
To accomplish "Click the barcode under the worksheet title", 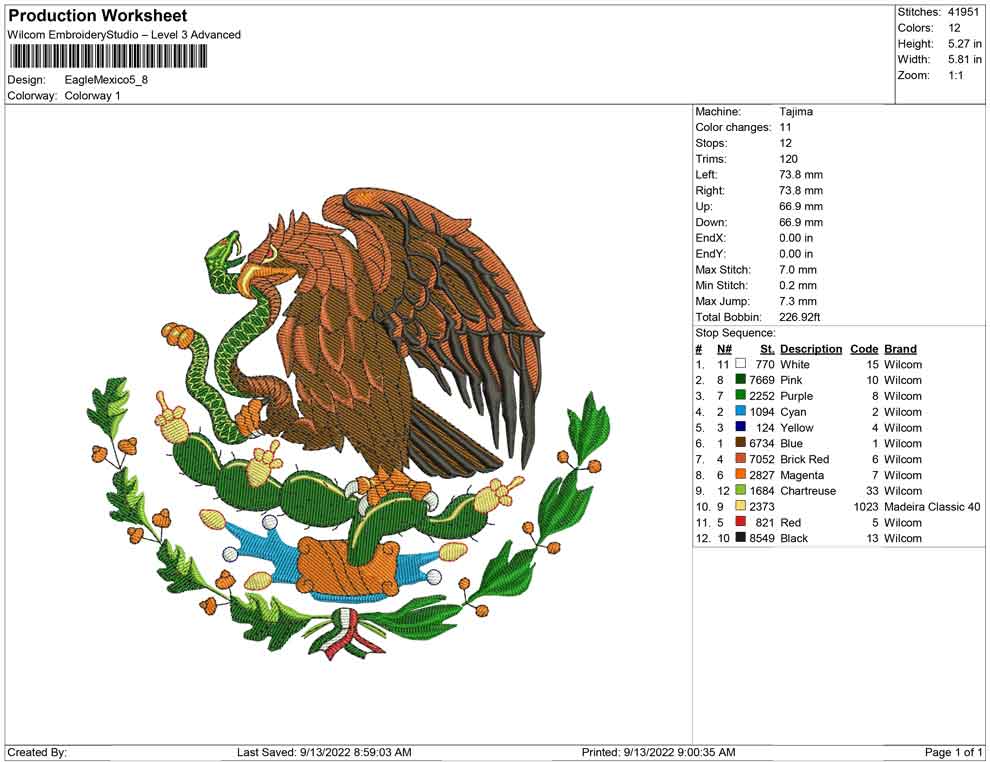I will pos(108,56).
